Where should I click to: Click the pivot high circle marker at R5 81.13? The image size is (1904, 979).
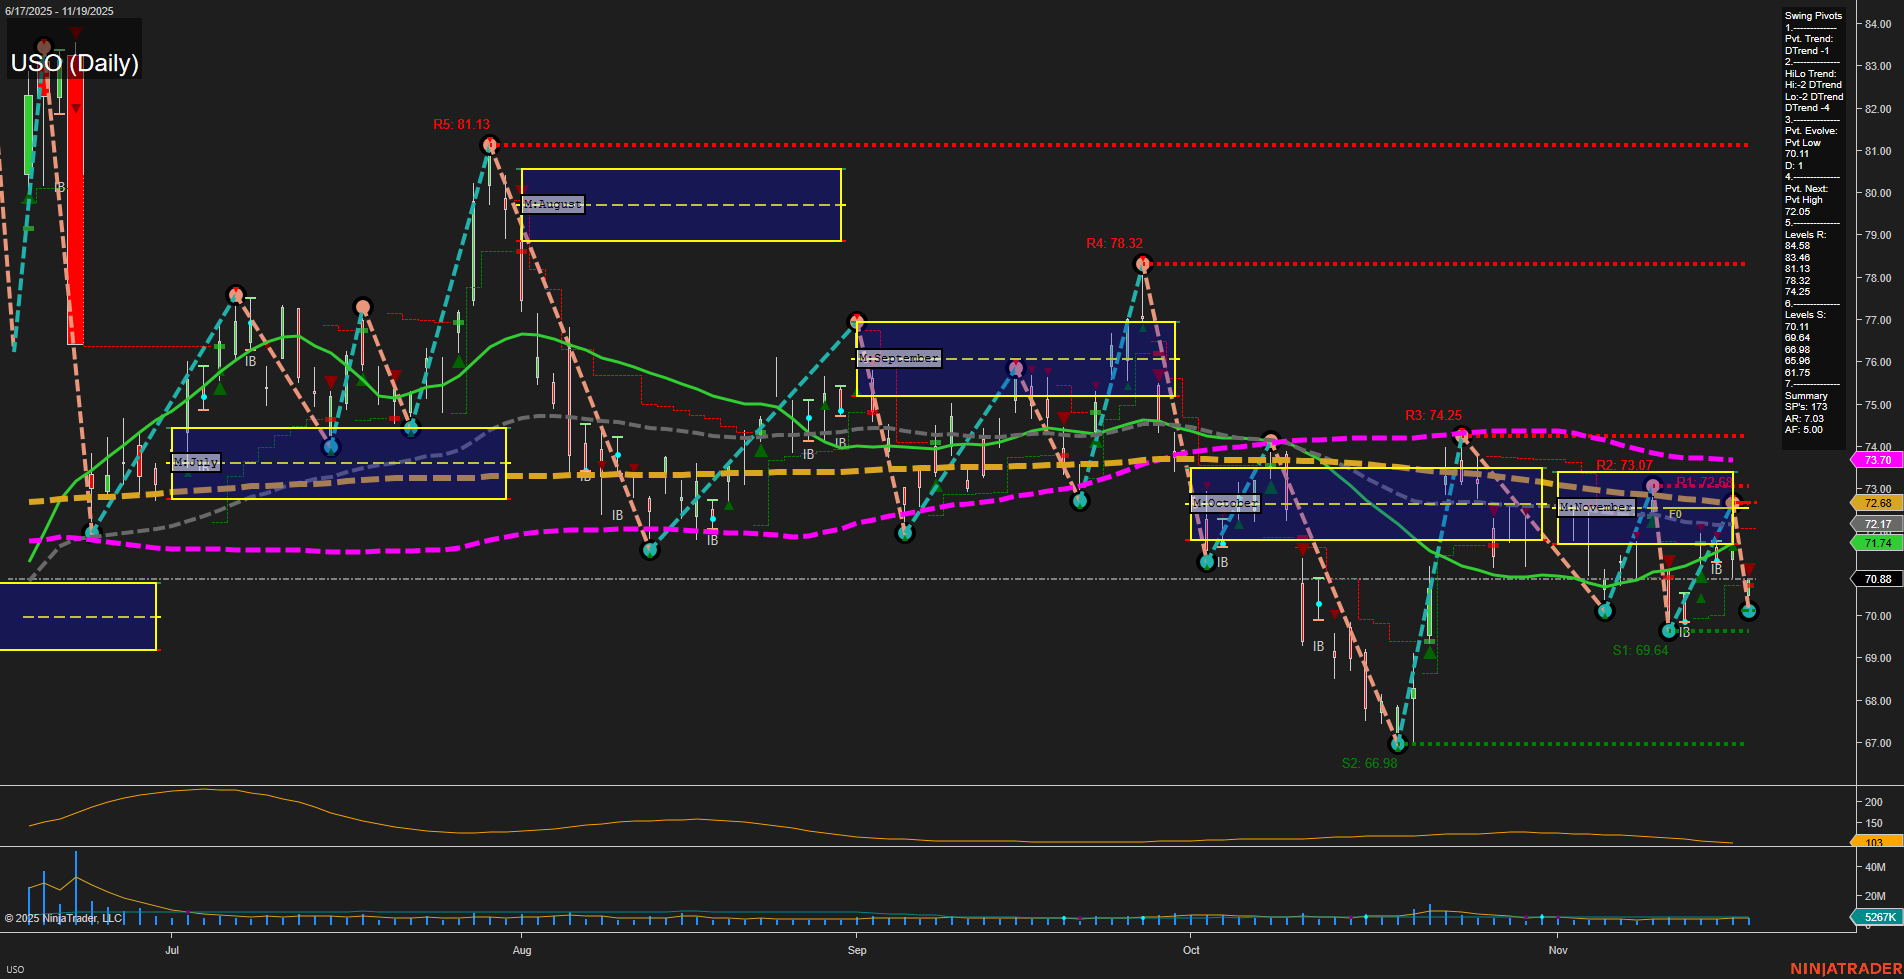coord(489,144)
